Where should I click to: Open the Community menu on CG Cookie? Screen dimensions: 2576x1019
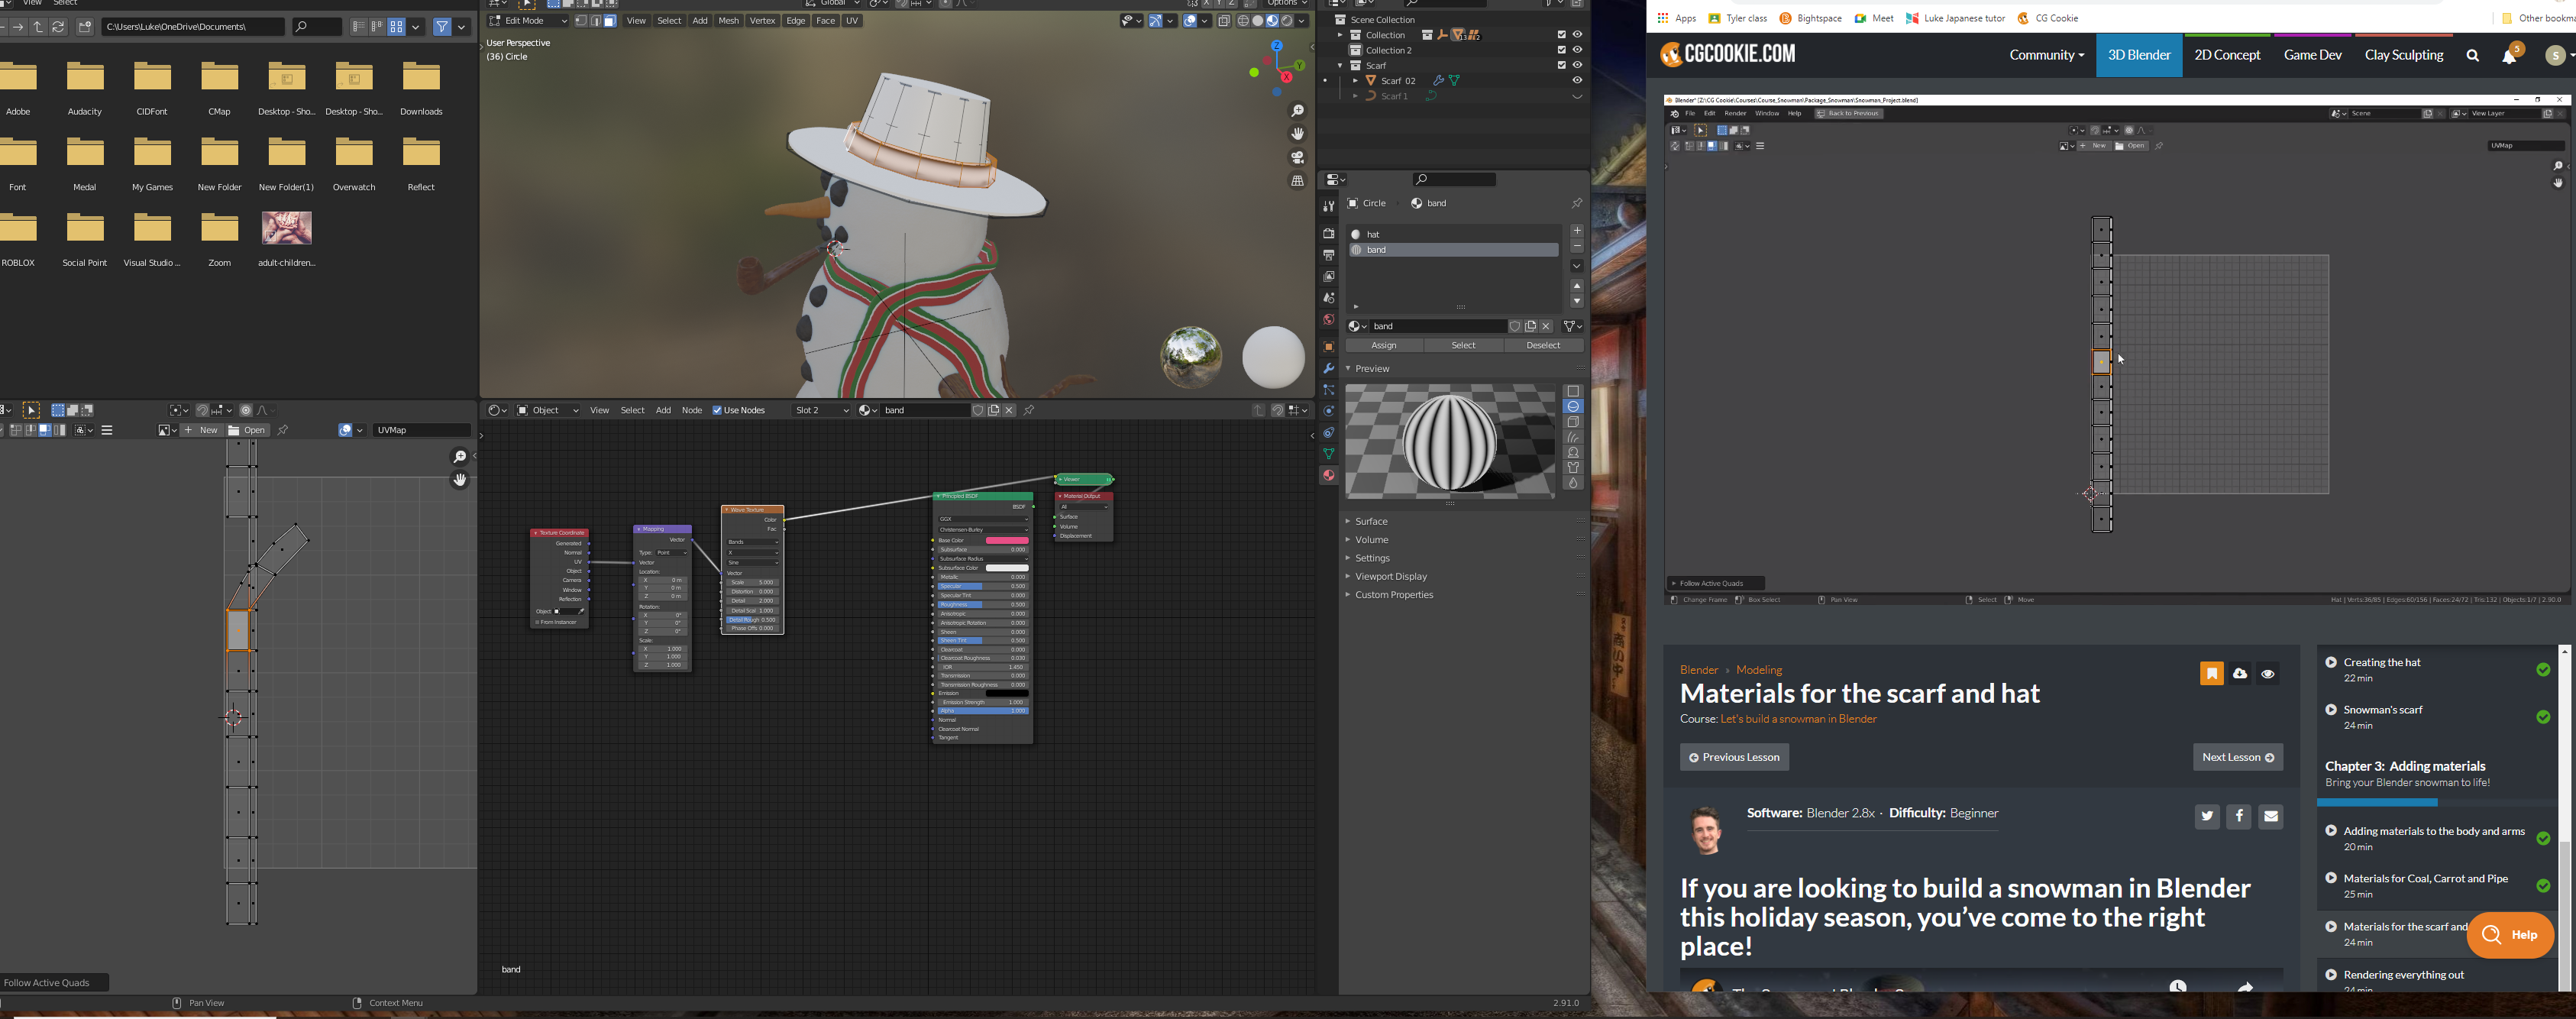(x=2045, y=56)
